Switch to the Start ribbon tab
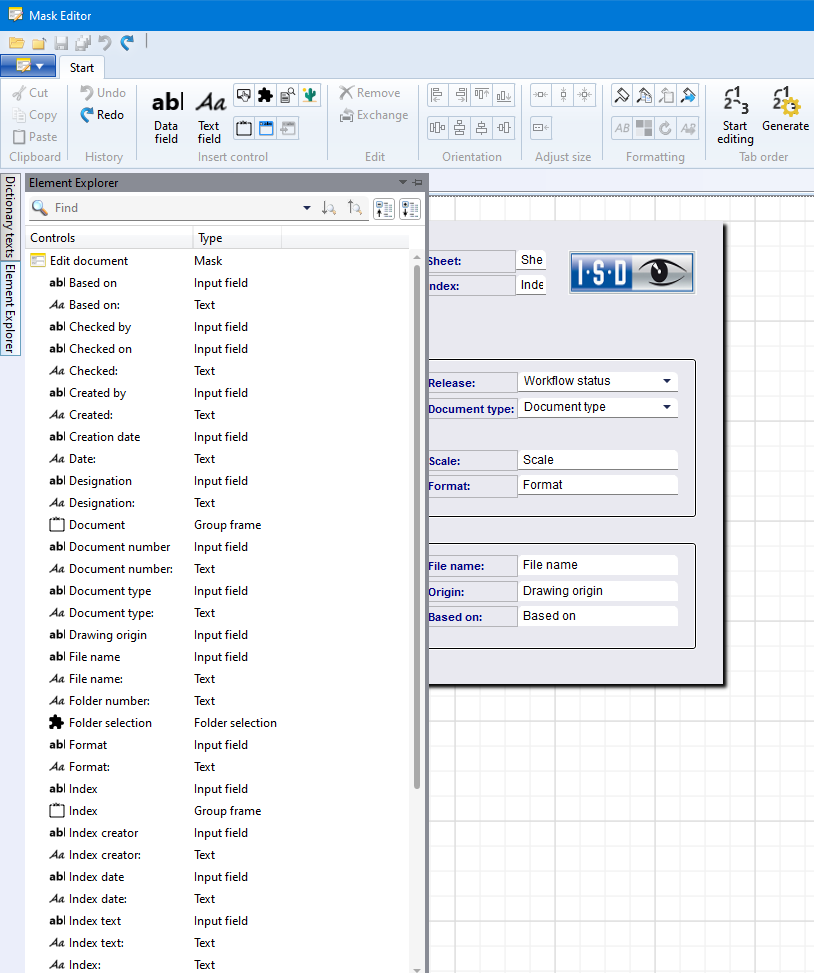Viewport: 814px width, 973px height. 82,68
